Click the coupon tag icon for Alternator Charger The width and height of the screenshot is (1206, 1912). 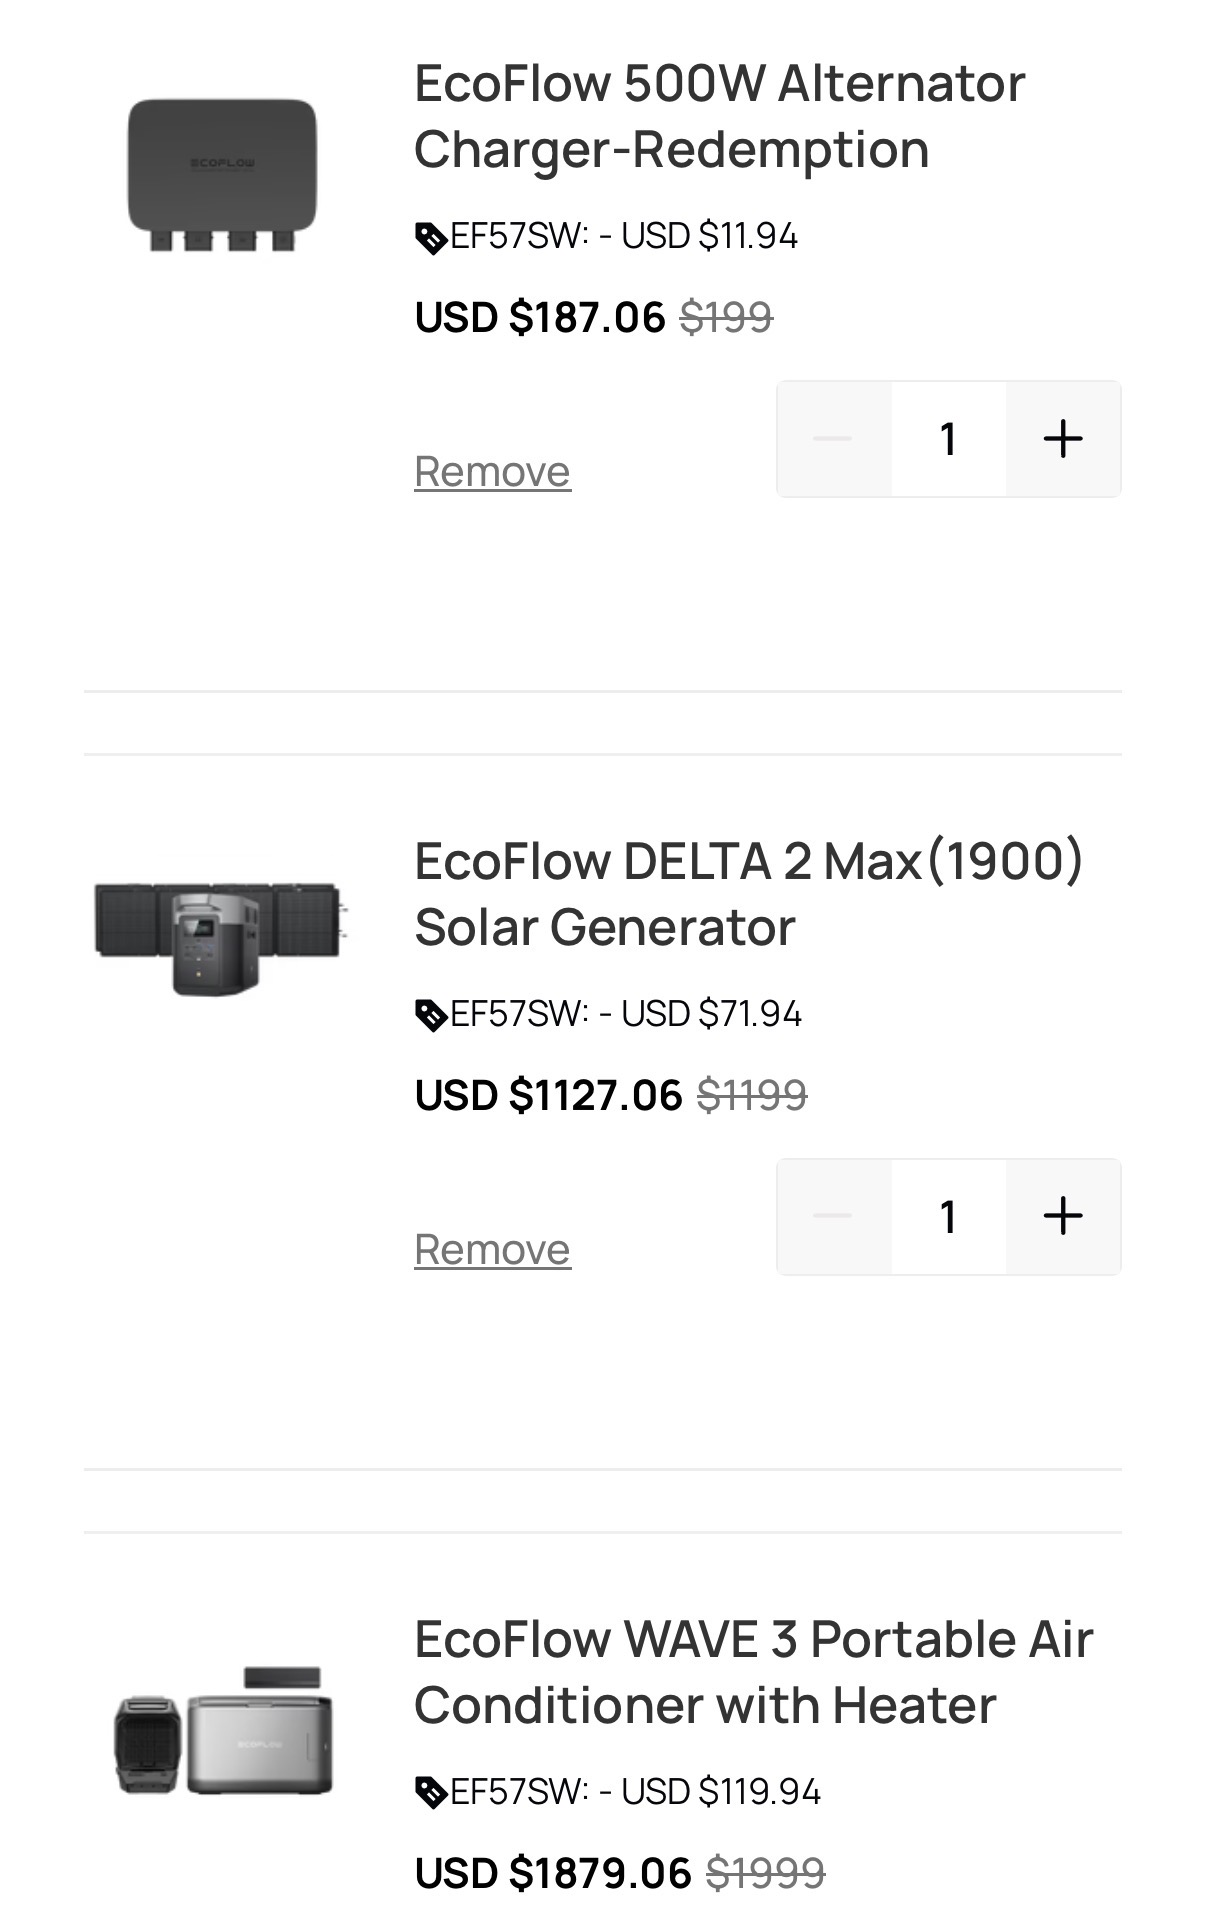point(431,238)
